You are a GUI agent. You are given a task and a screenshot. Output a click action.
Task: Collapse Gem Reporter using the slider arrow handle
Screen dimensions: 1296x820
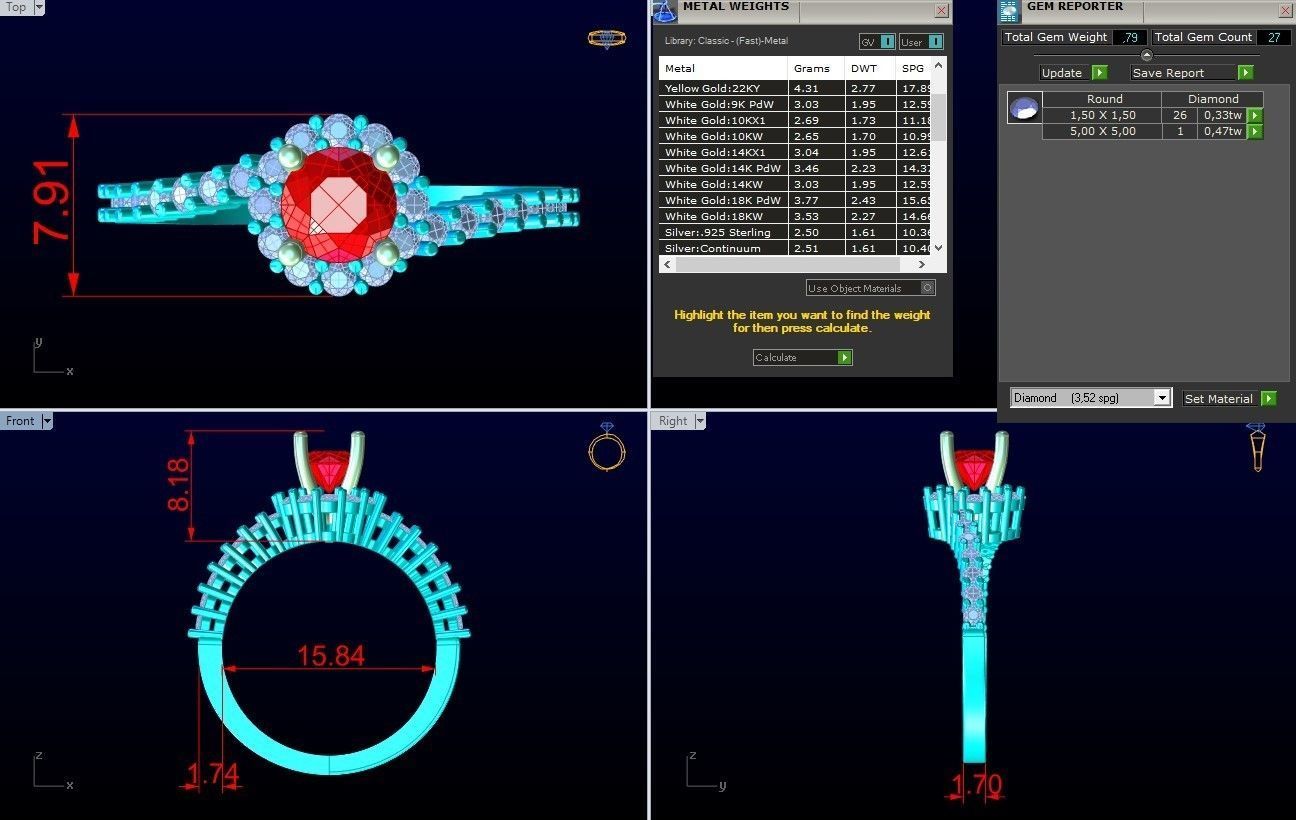[x=1146, y=55]
